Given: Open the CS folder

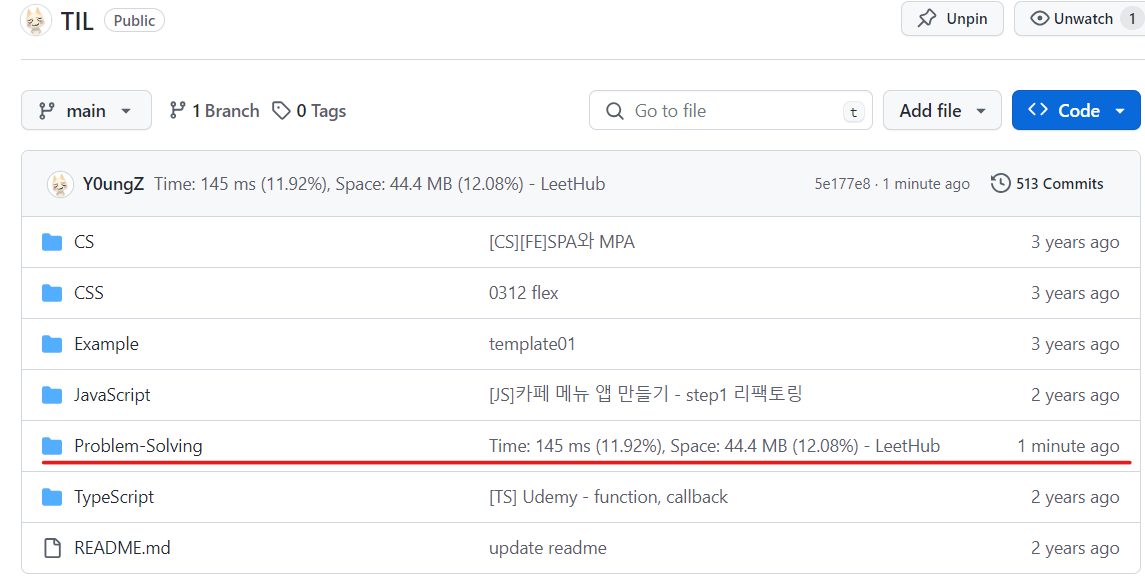Looking at the screenshot, I should (x=84, y=242).
